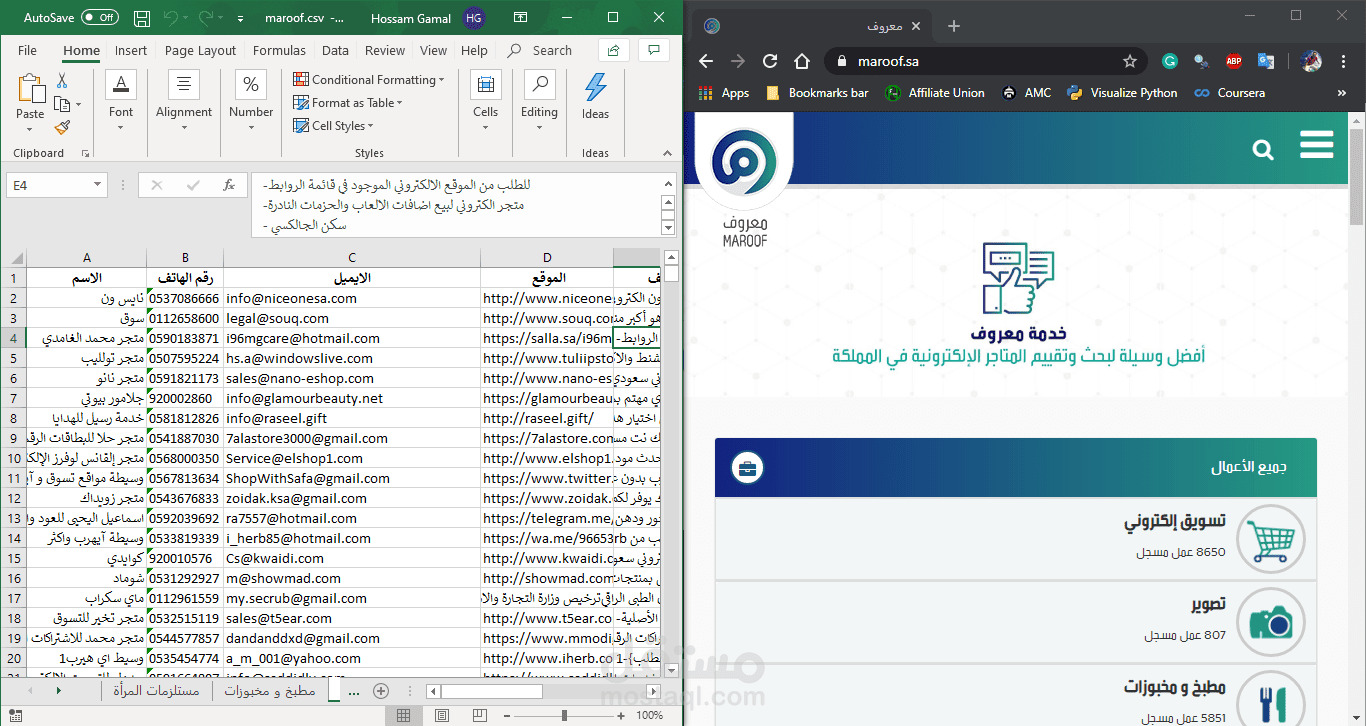Click the Insert Function fx icon
The image size is (1366, 726).
tap(229, 185)
